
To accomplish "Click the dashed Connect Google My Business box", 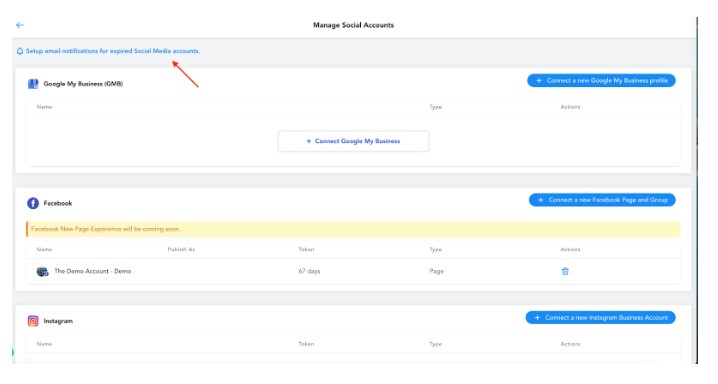I will pyautogui.click(x=353, y=141).
